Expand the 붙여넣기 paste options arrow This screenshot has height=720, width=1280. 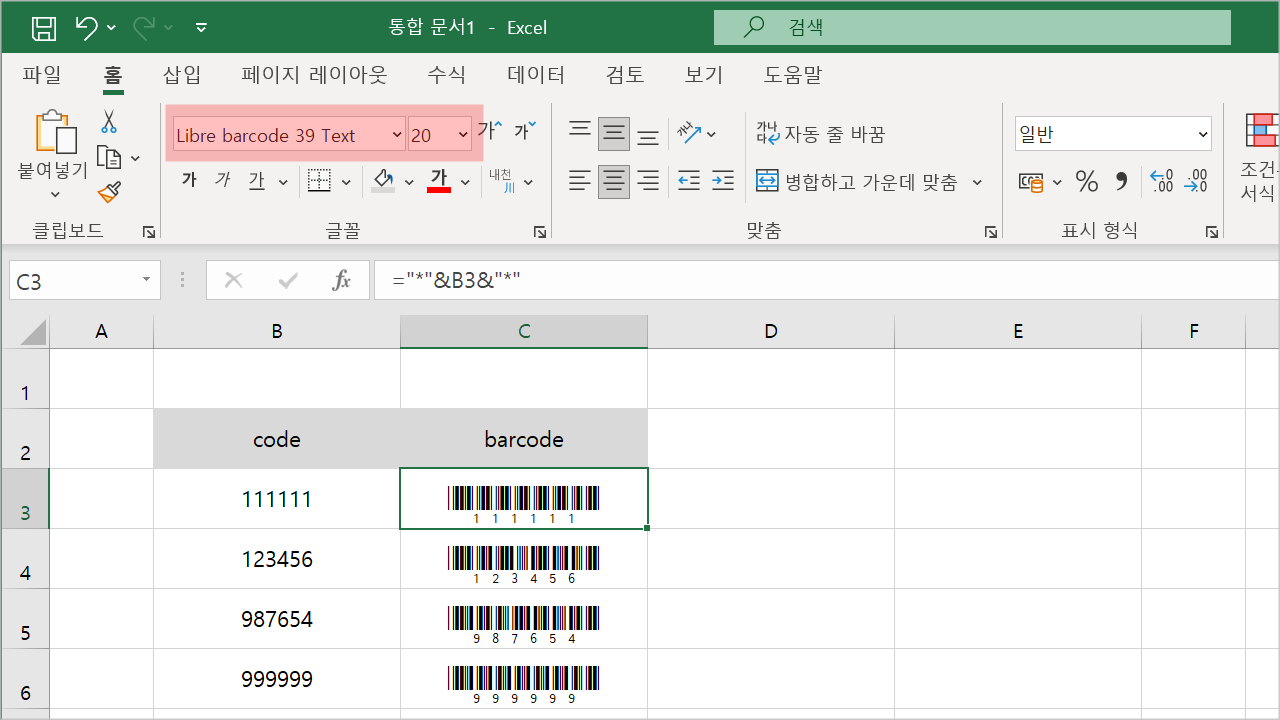tap(54, 193)
